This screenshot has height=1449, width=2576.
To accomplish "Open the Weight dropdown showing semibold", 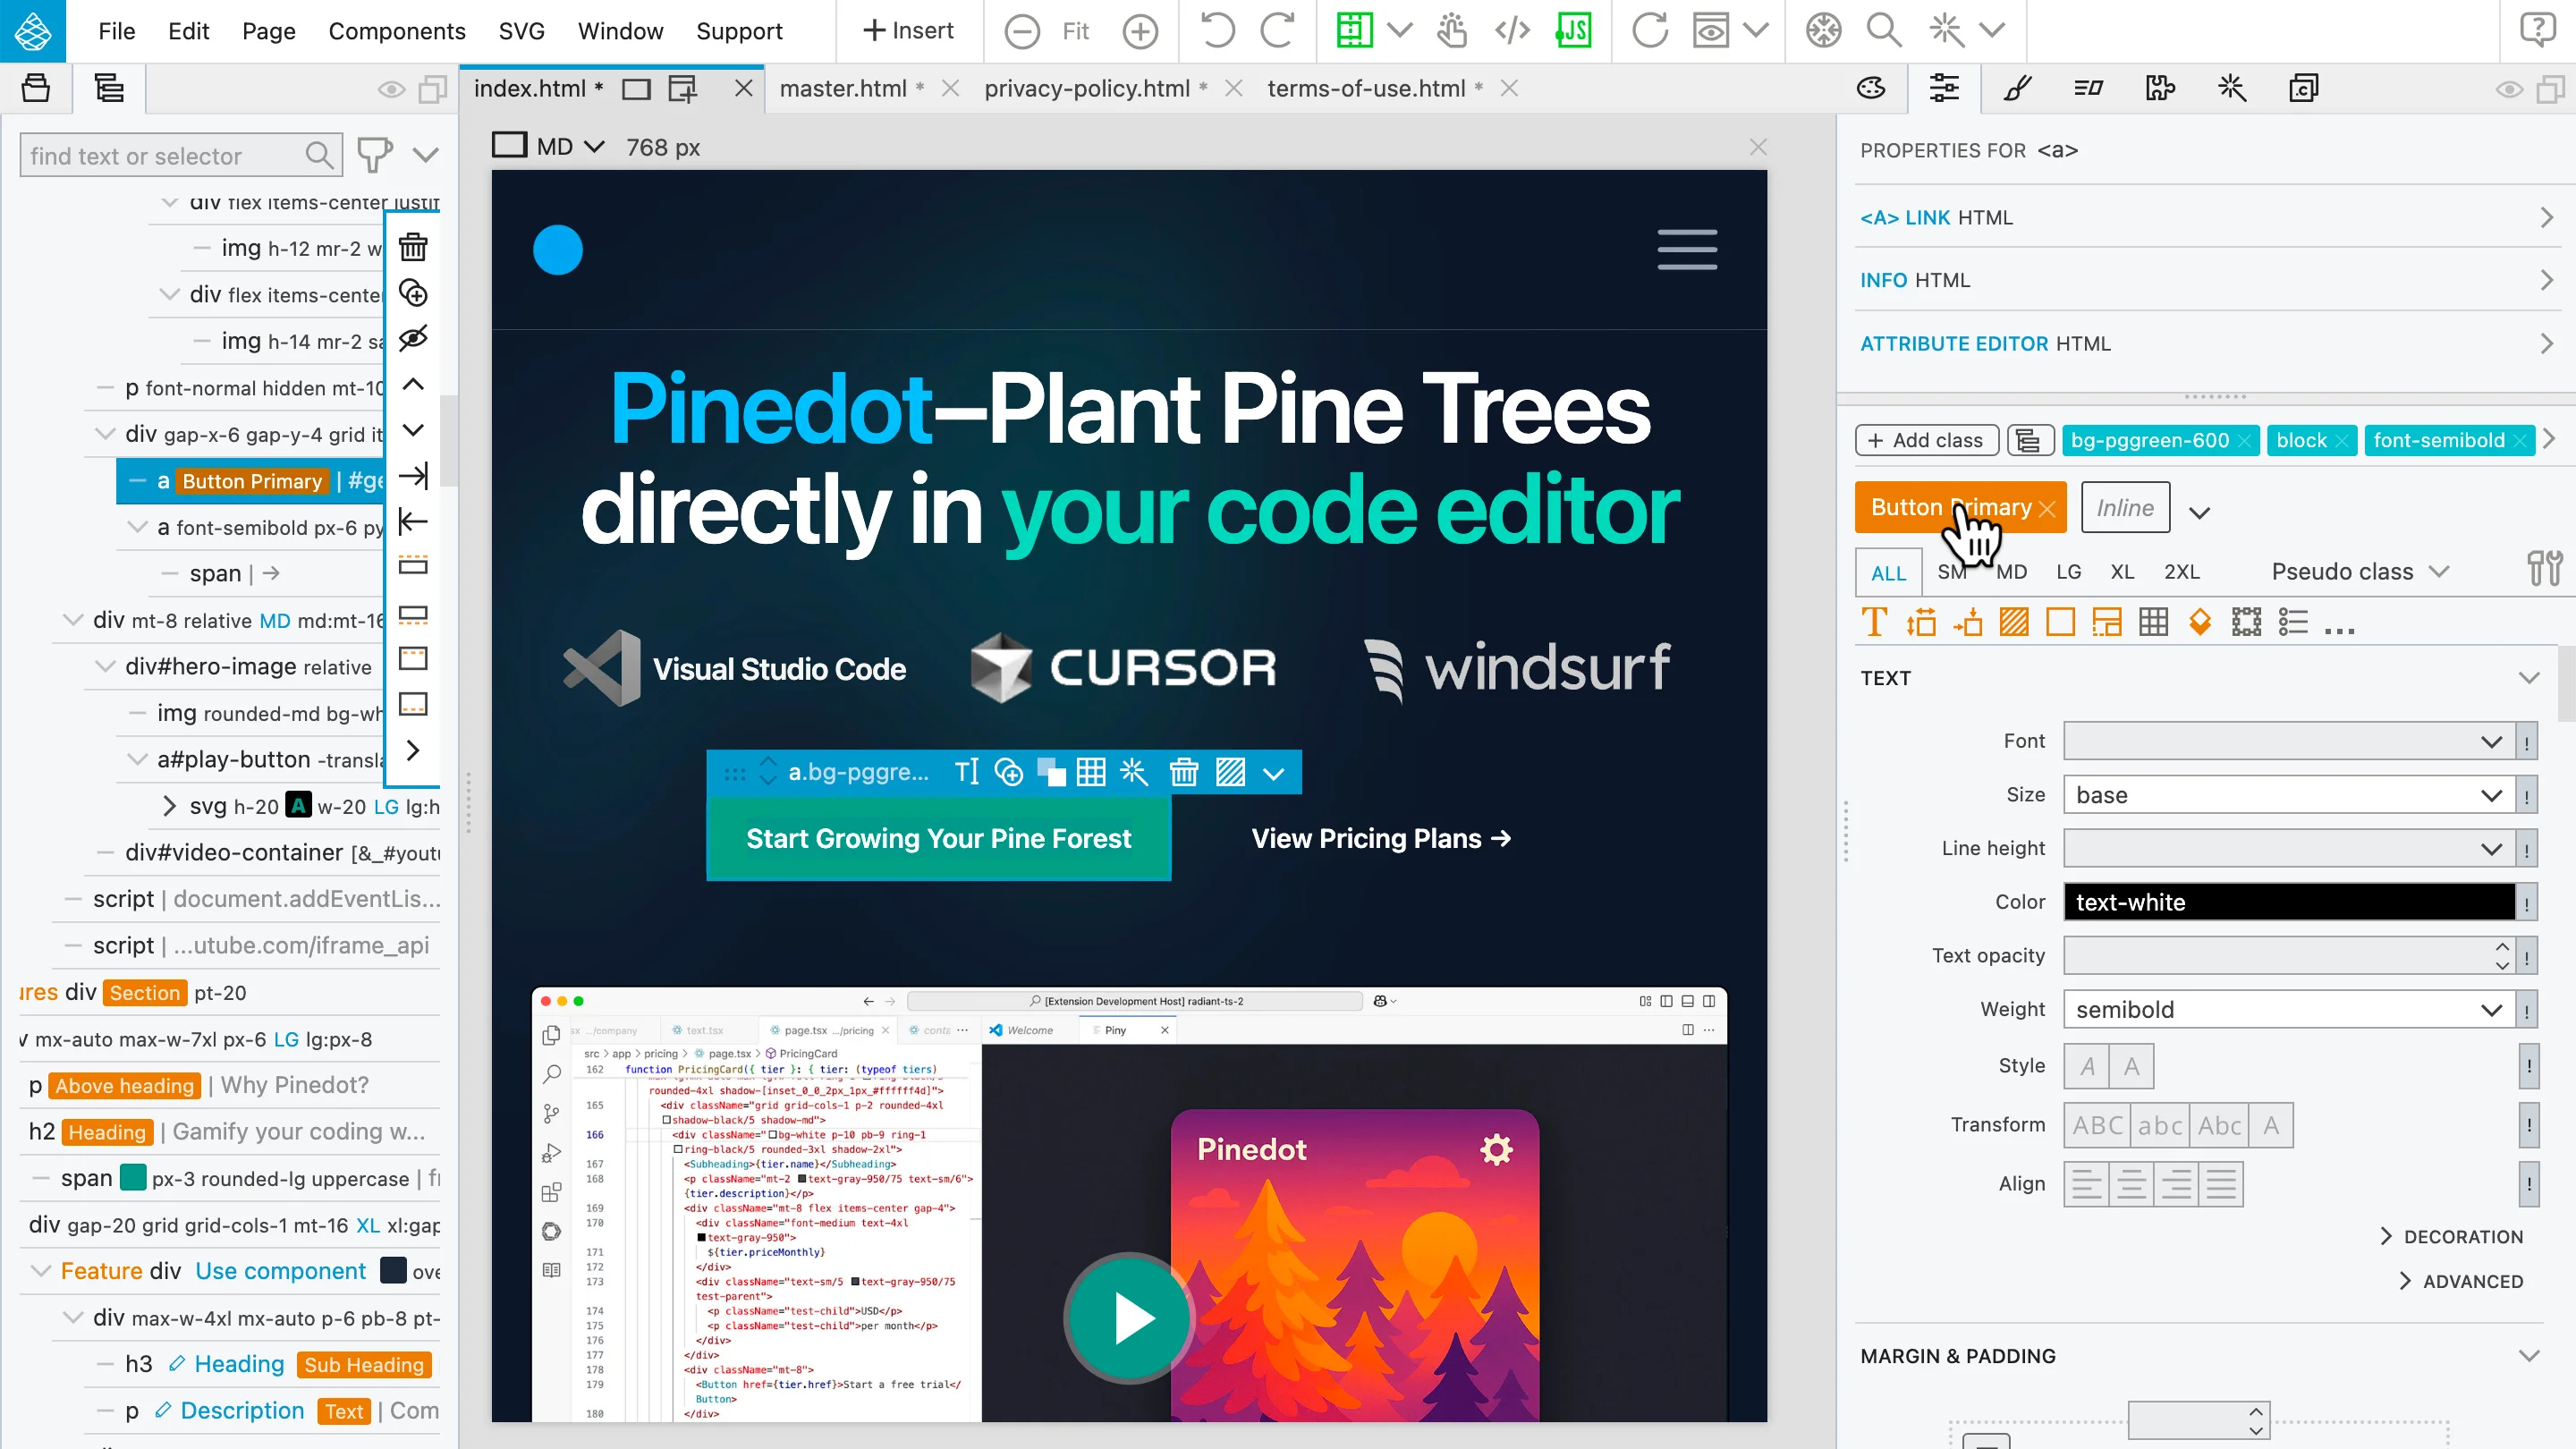I will pos(2288,1009).
